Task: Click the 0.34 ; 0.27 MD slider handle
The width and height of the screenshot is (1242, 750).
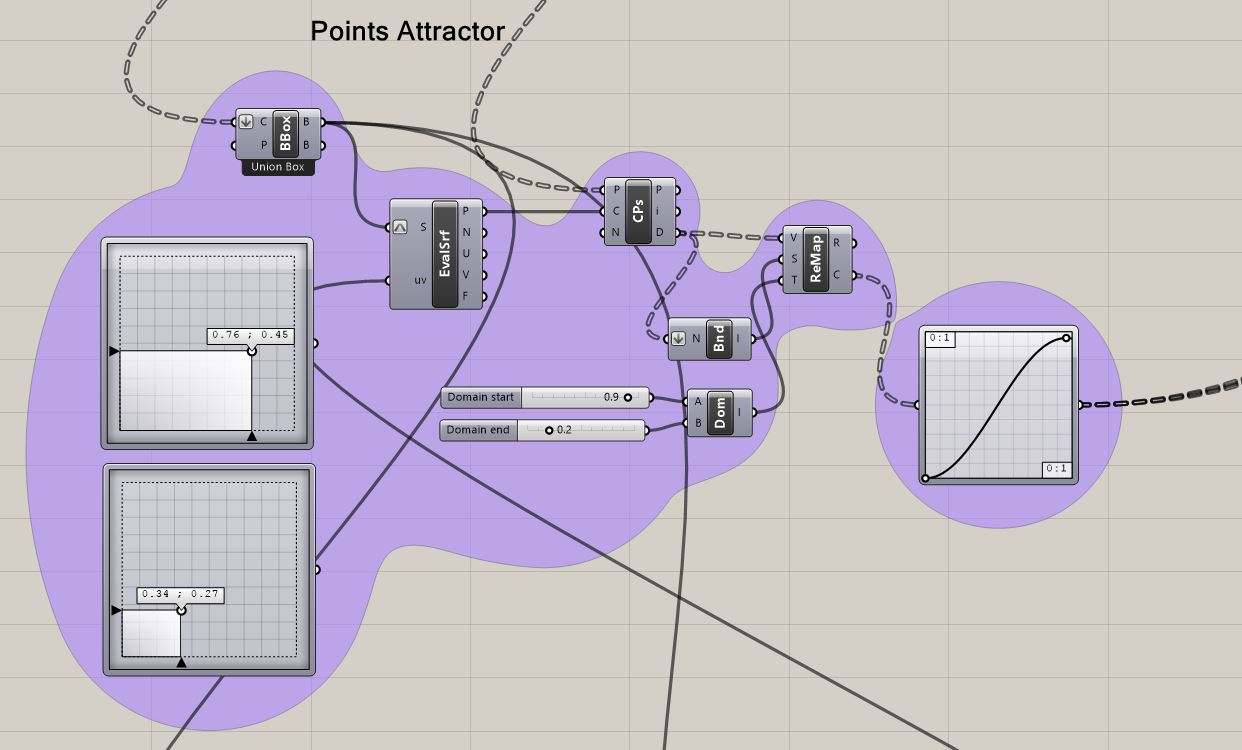Action: [181, 610]
